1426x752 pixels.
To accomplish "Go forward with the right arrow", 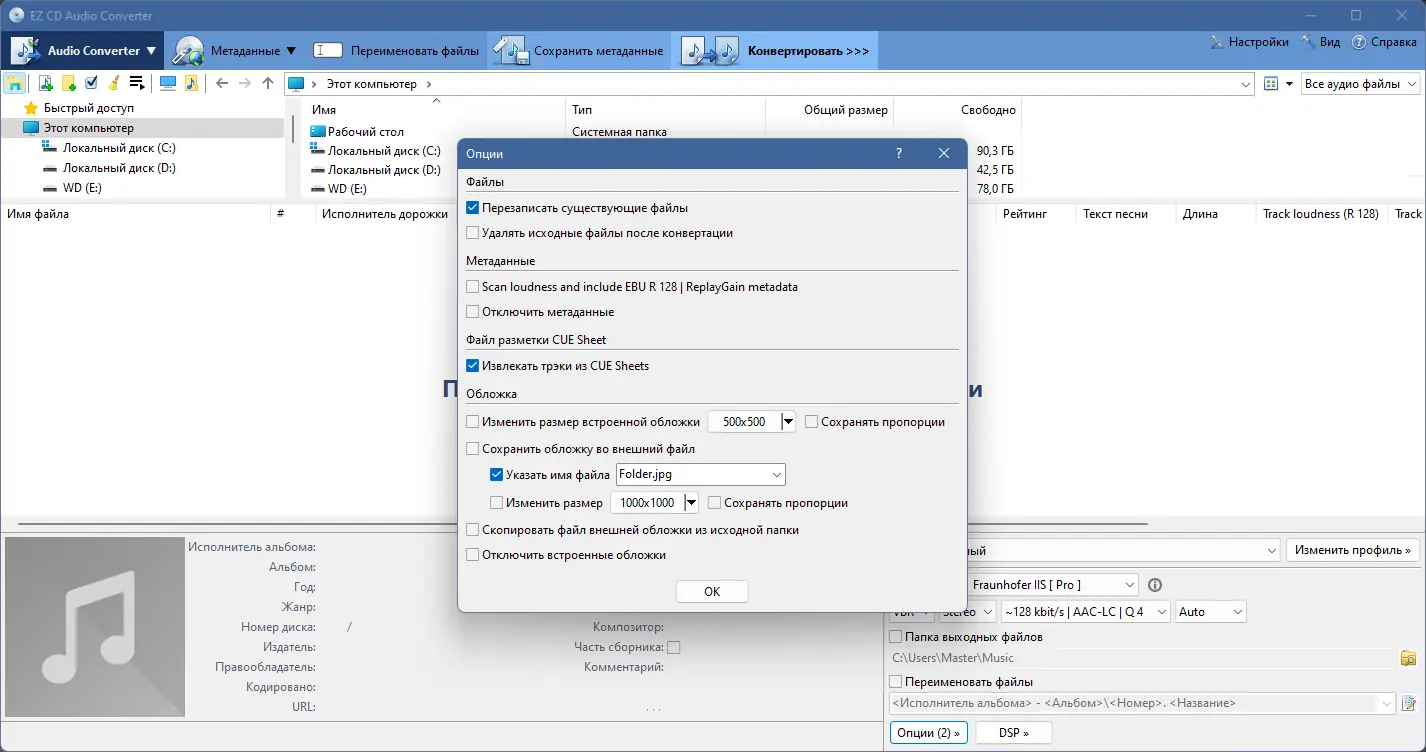I will pos(245,84).
